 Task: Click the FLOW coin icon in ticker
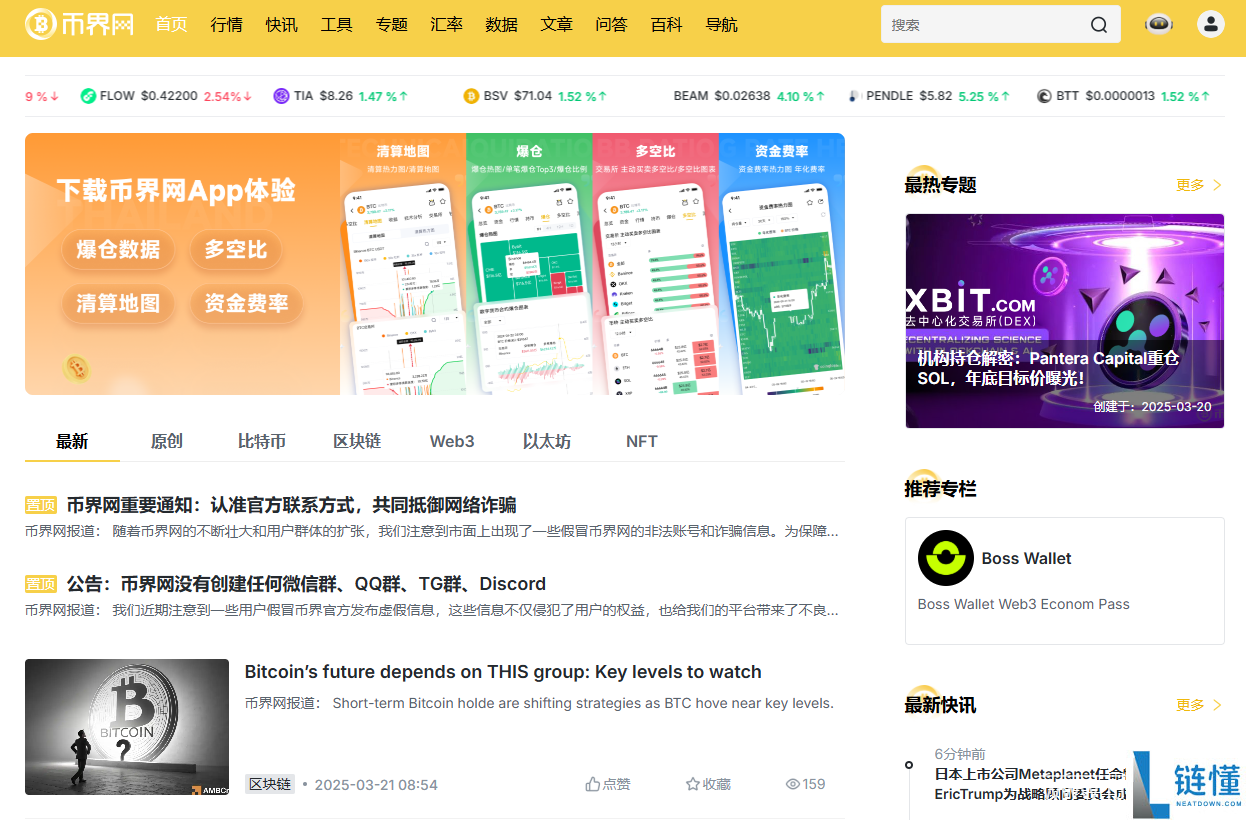pos(88,96)
